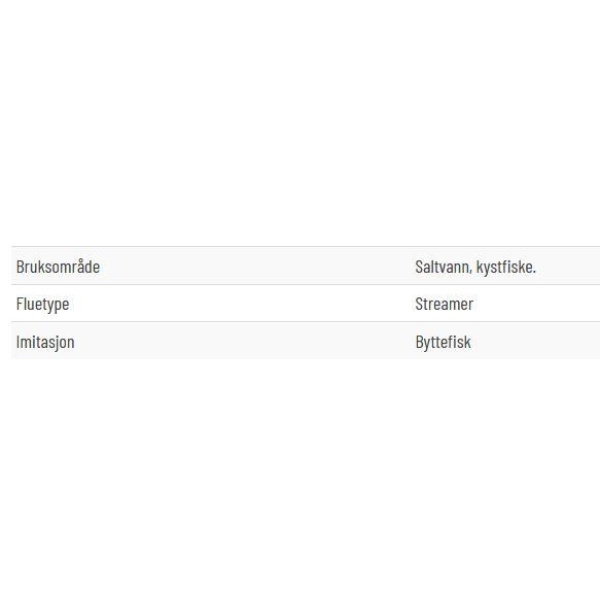600x600 pixels.
Task: Click the capital S in Streamer
Action: click(x=419, y=304)
